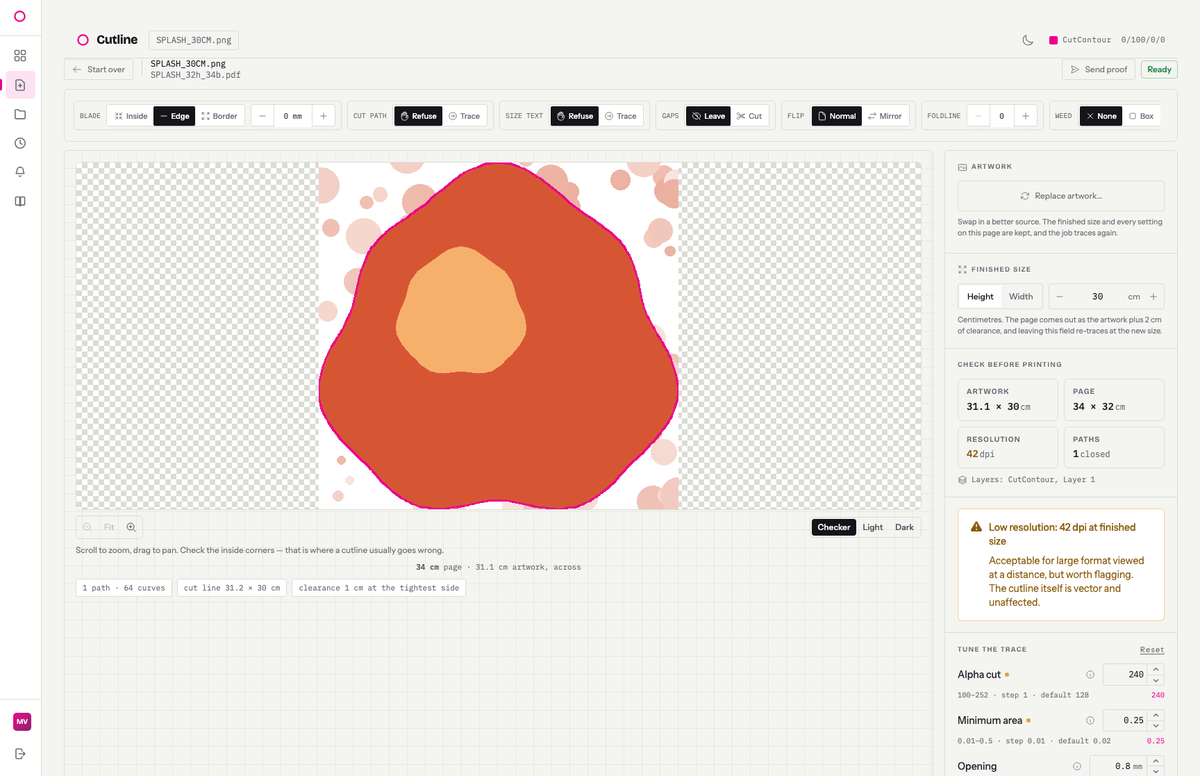Set weed to Box
This screenshot has width=1200, height=776.
coord(1141,116)
